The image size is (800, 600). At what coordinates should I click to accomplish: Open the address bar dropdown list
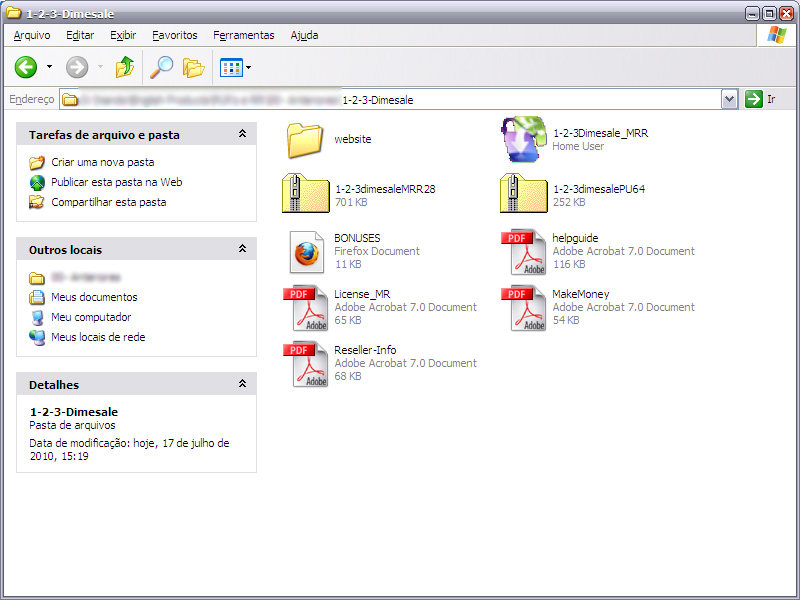729,99
